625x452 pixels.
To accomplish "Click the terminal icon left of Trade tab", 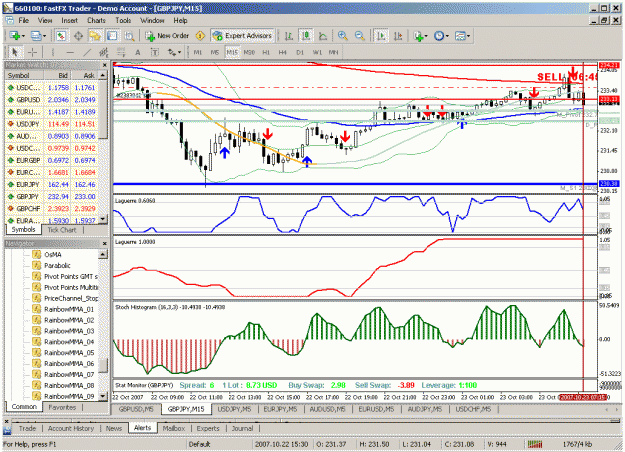I will click(7, 430).
